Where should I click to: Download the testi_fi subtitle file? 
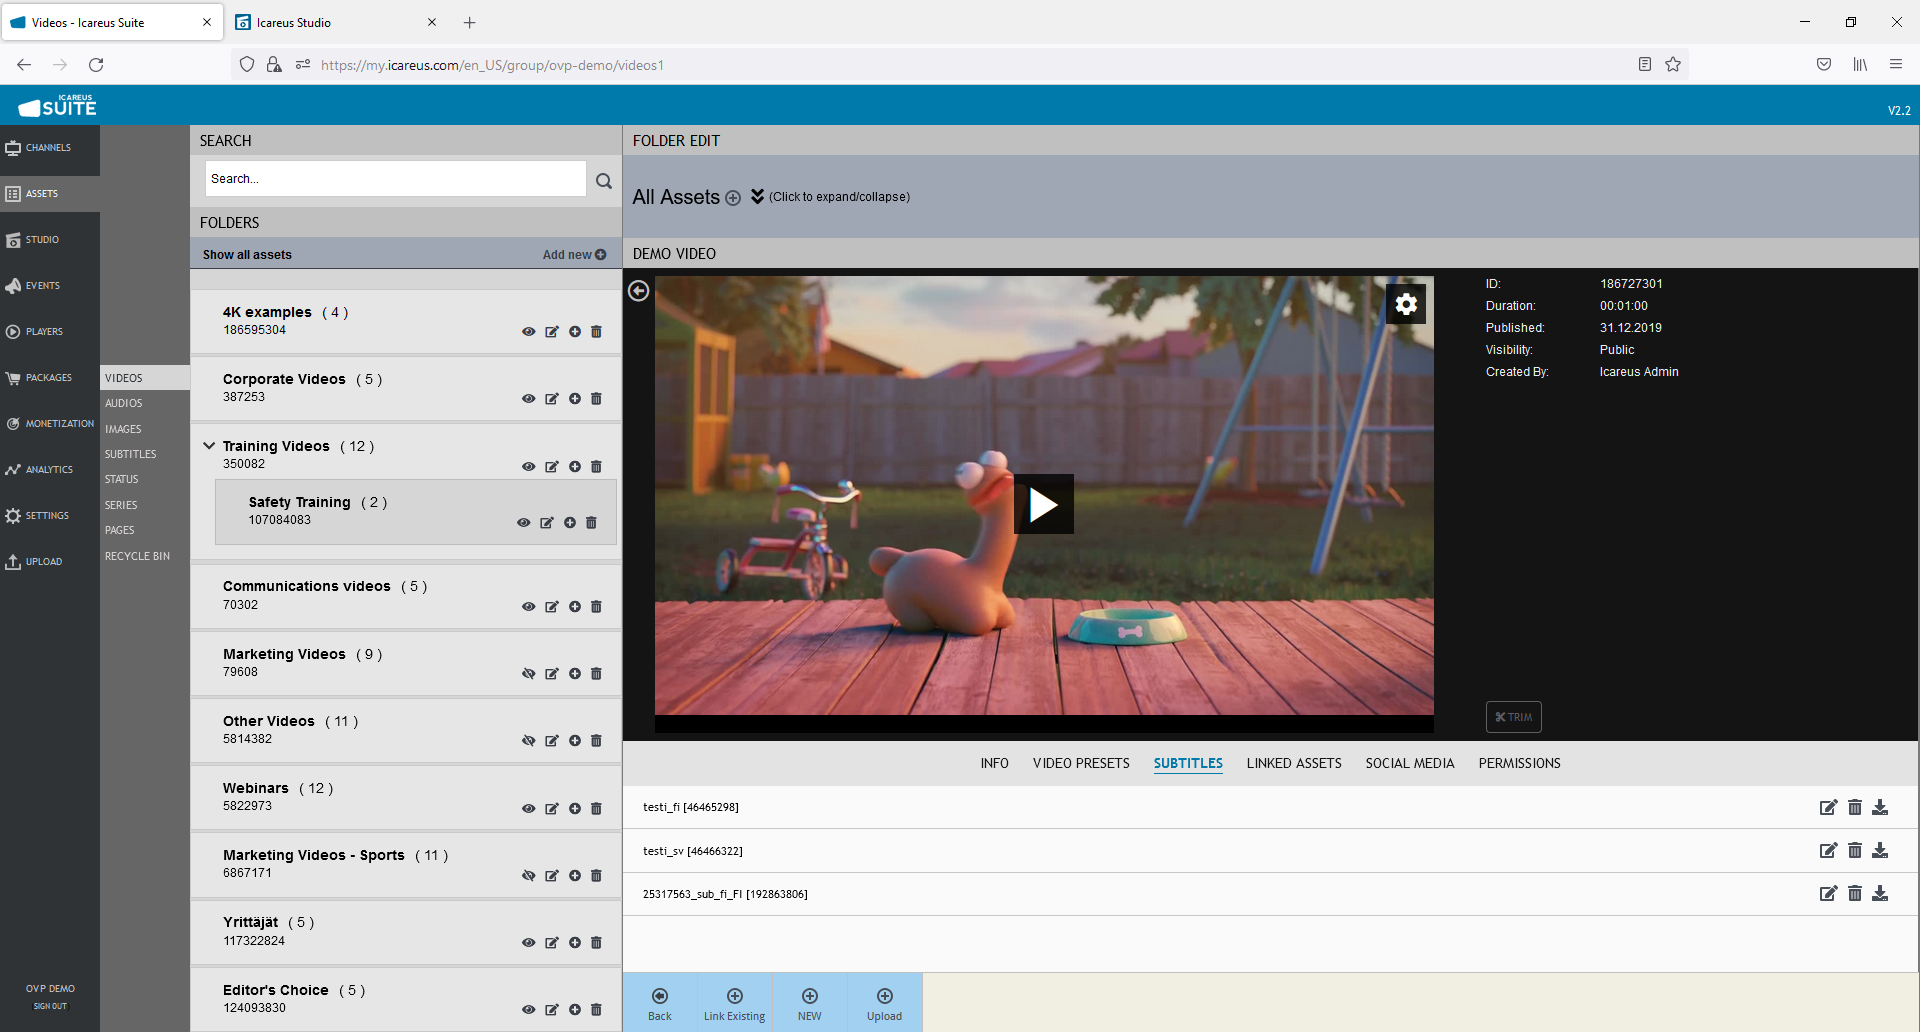[1880, 807]
